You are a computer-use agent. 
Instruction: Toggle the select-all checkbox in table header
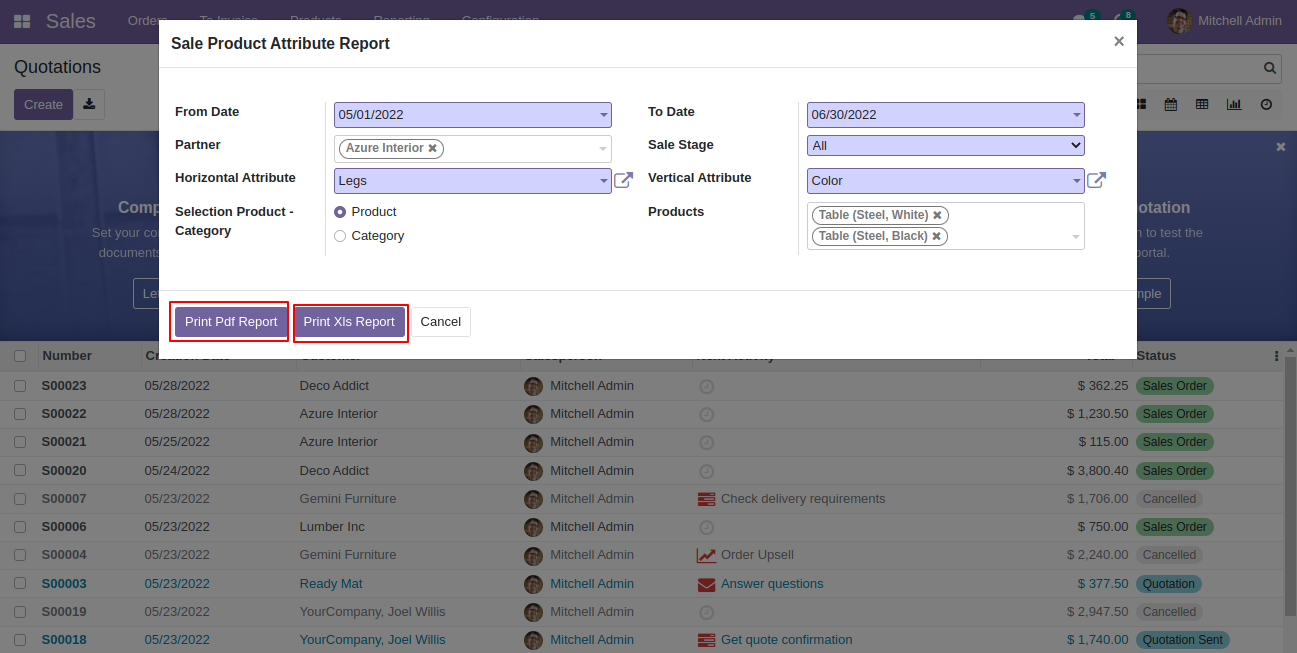(x=20, y=356)
